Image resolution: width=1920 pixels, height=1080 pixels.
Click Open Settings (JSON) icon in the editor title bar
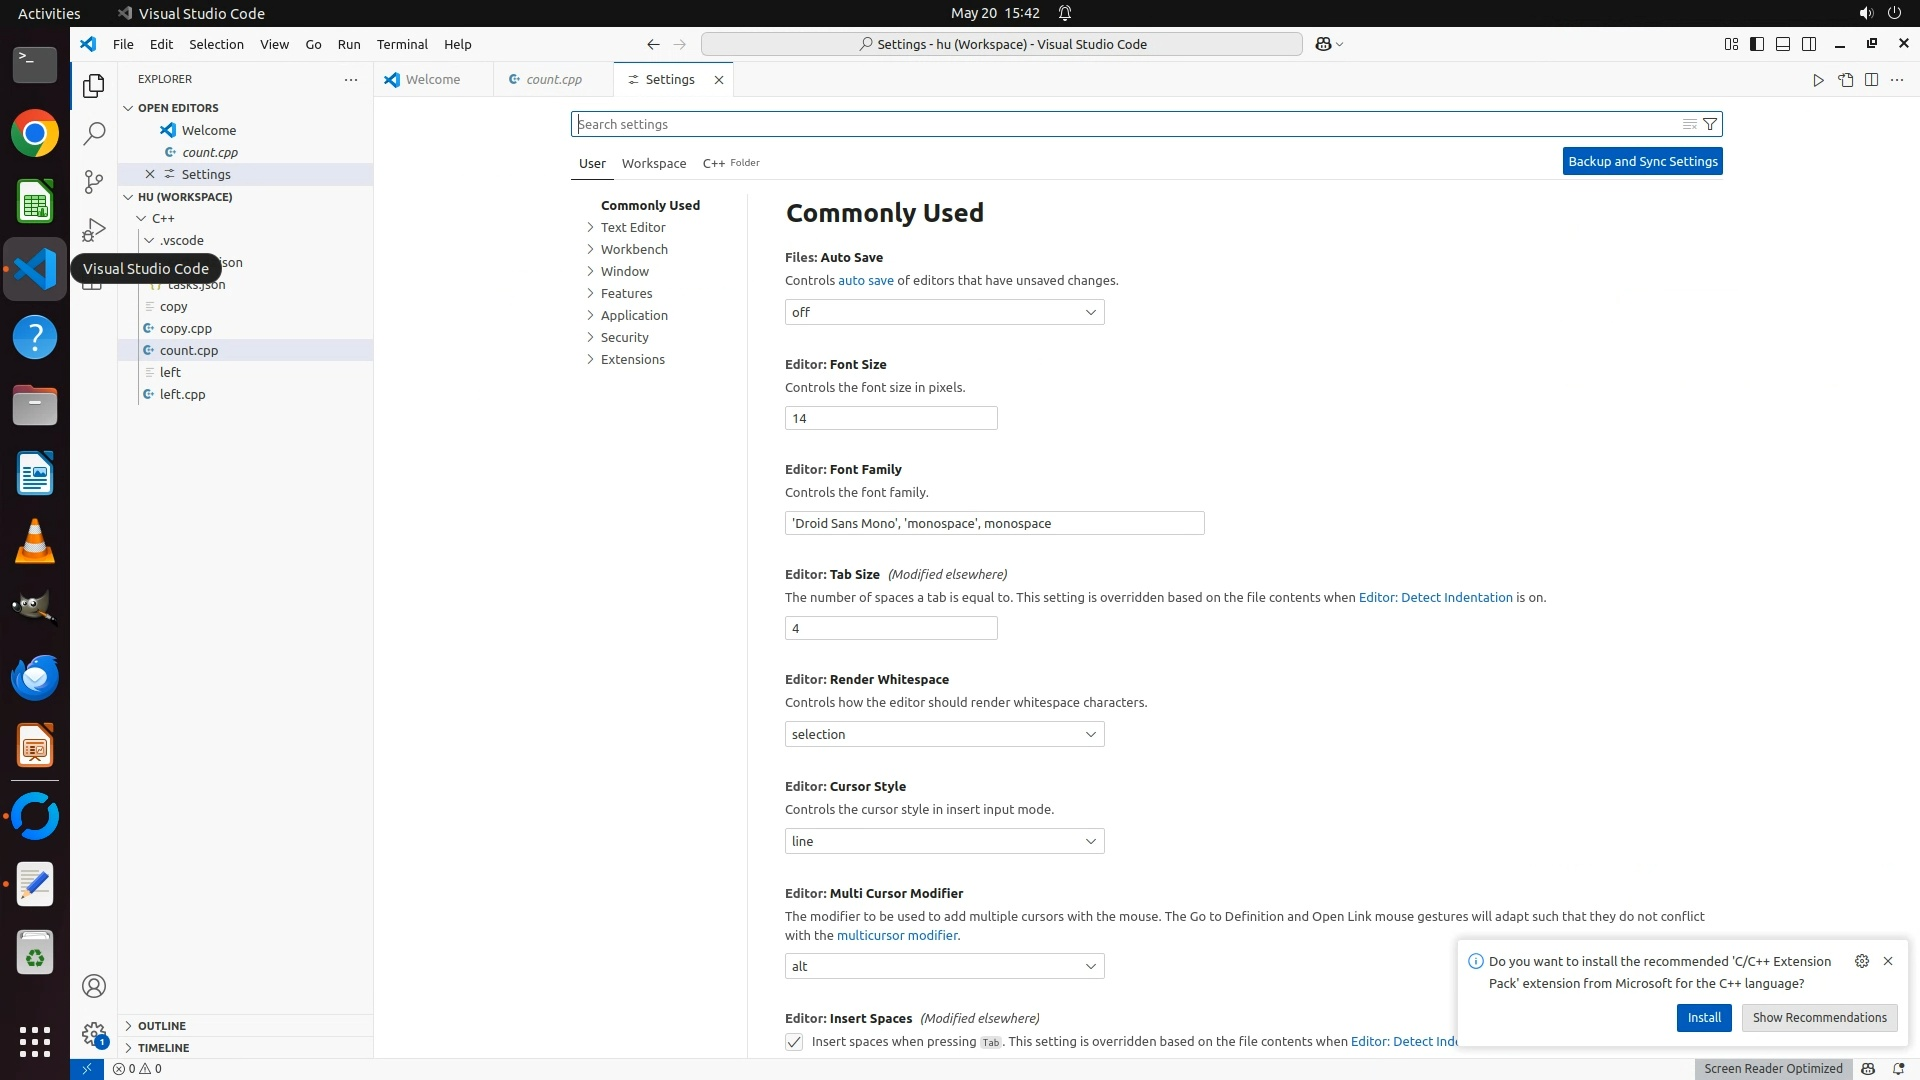1845,80
